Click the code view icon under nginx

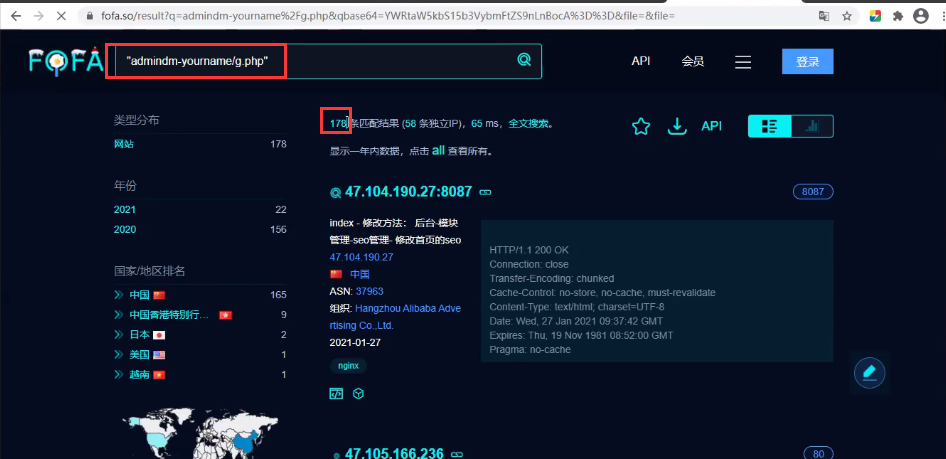(336, 393)
